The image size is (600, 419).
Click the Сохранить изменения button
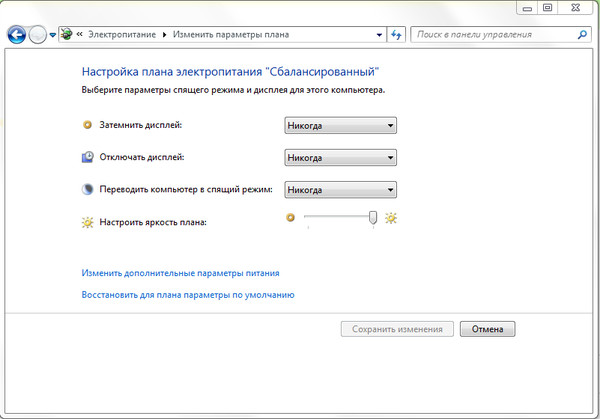pyautogui.click(x=397, y=329)
